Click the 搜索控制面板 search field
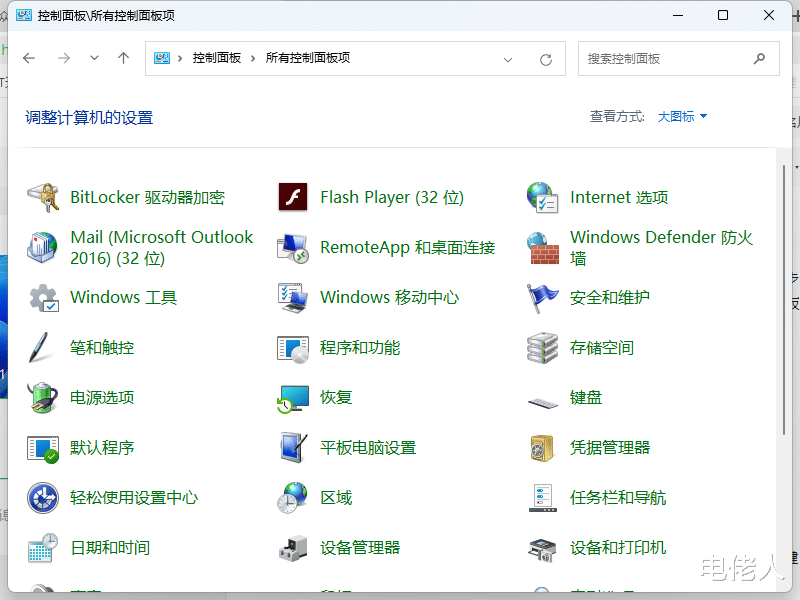Image resolution: width=800 pixels, height=600 pixels. point(679,59)
